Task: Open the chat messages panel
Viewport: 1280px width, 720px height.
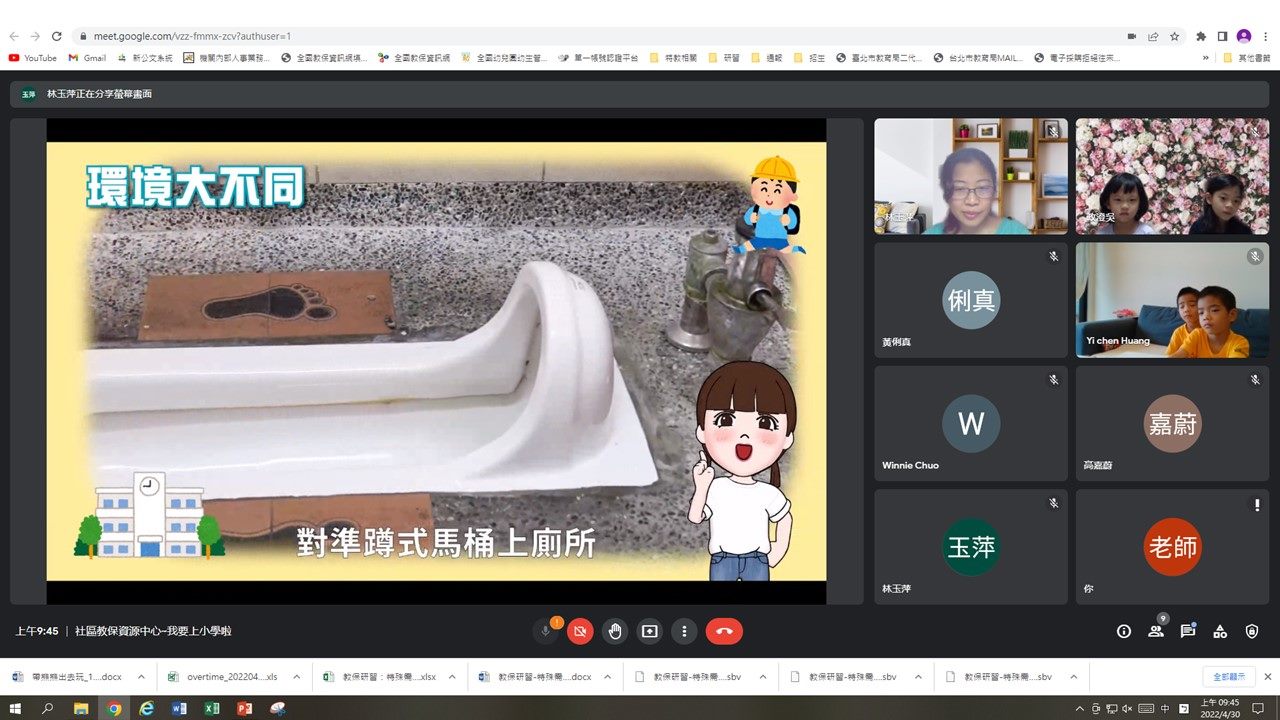Action: (1188, 631)
